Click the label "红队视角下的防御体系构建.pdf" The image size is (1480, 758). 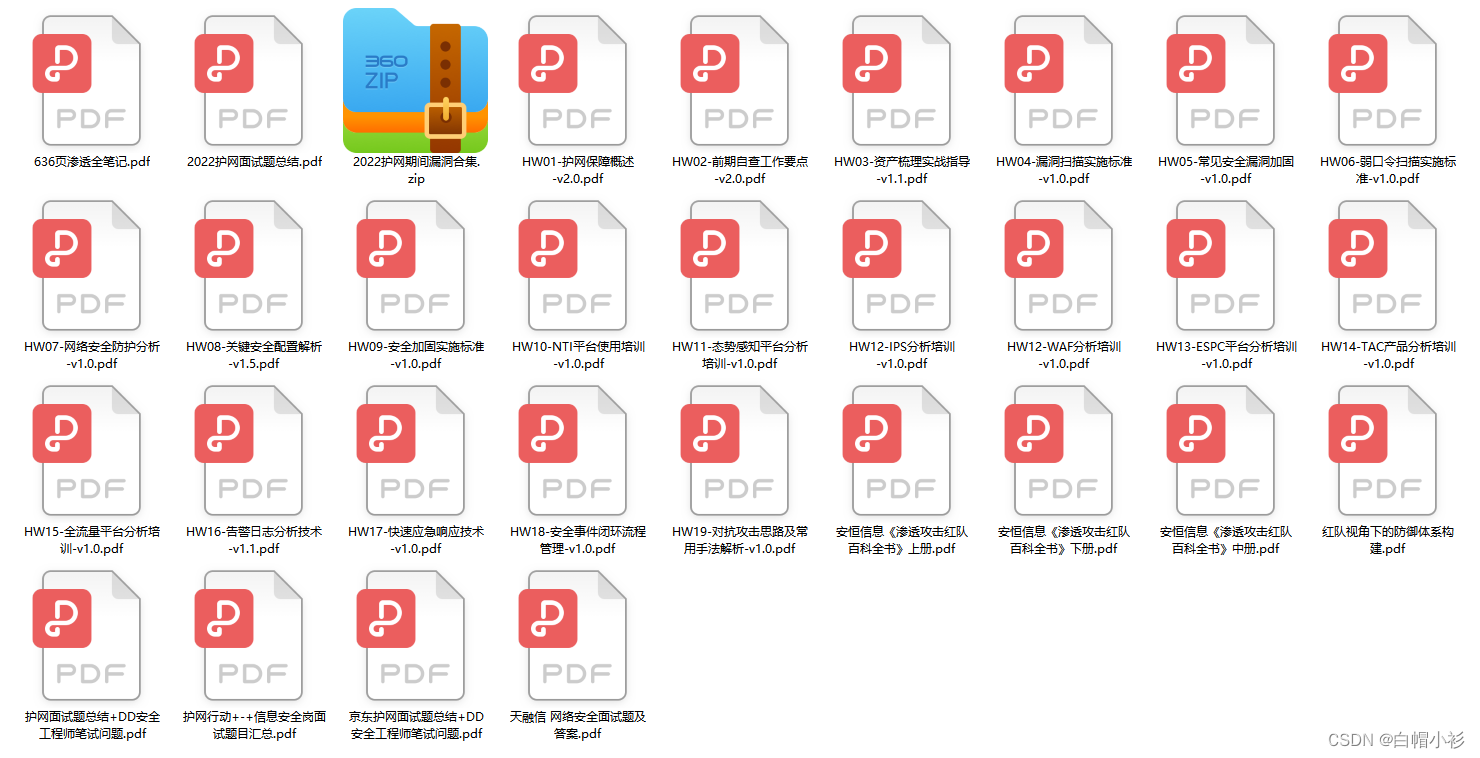[x=1388, y=540]
